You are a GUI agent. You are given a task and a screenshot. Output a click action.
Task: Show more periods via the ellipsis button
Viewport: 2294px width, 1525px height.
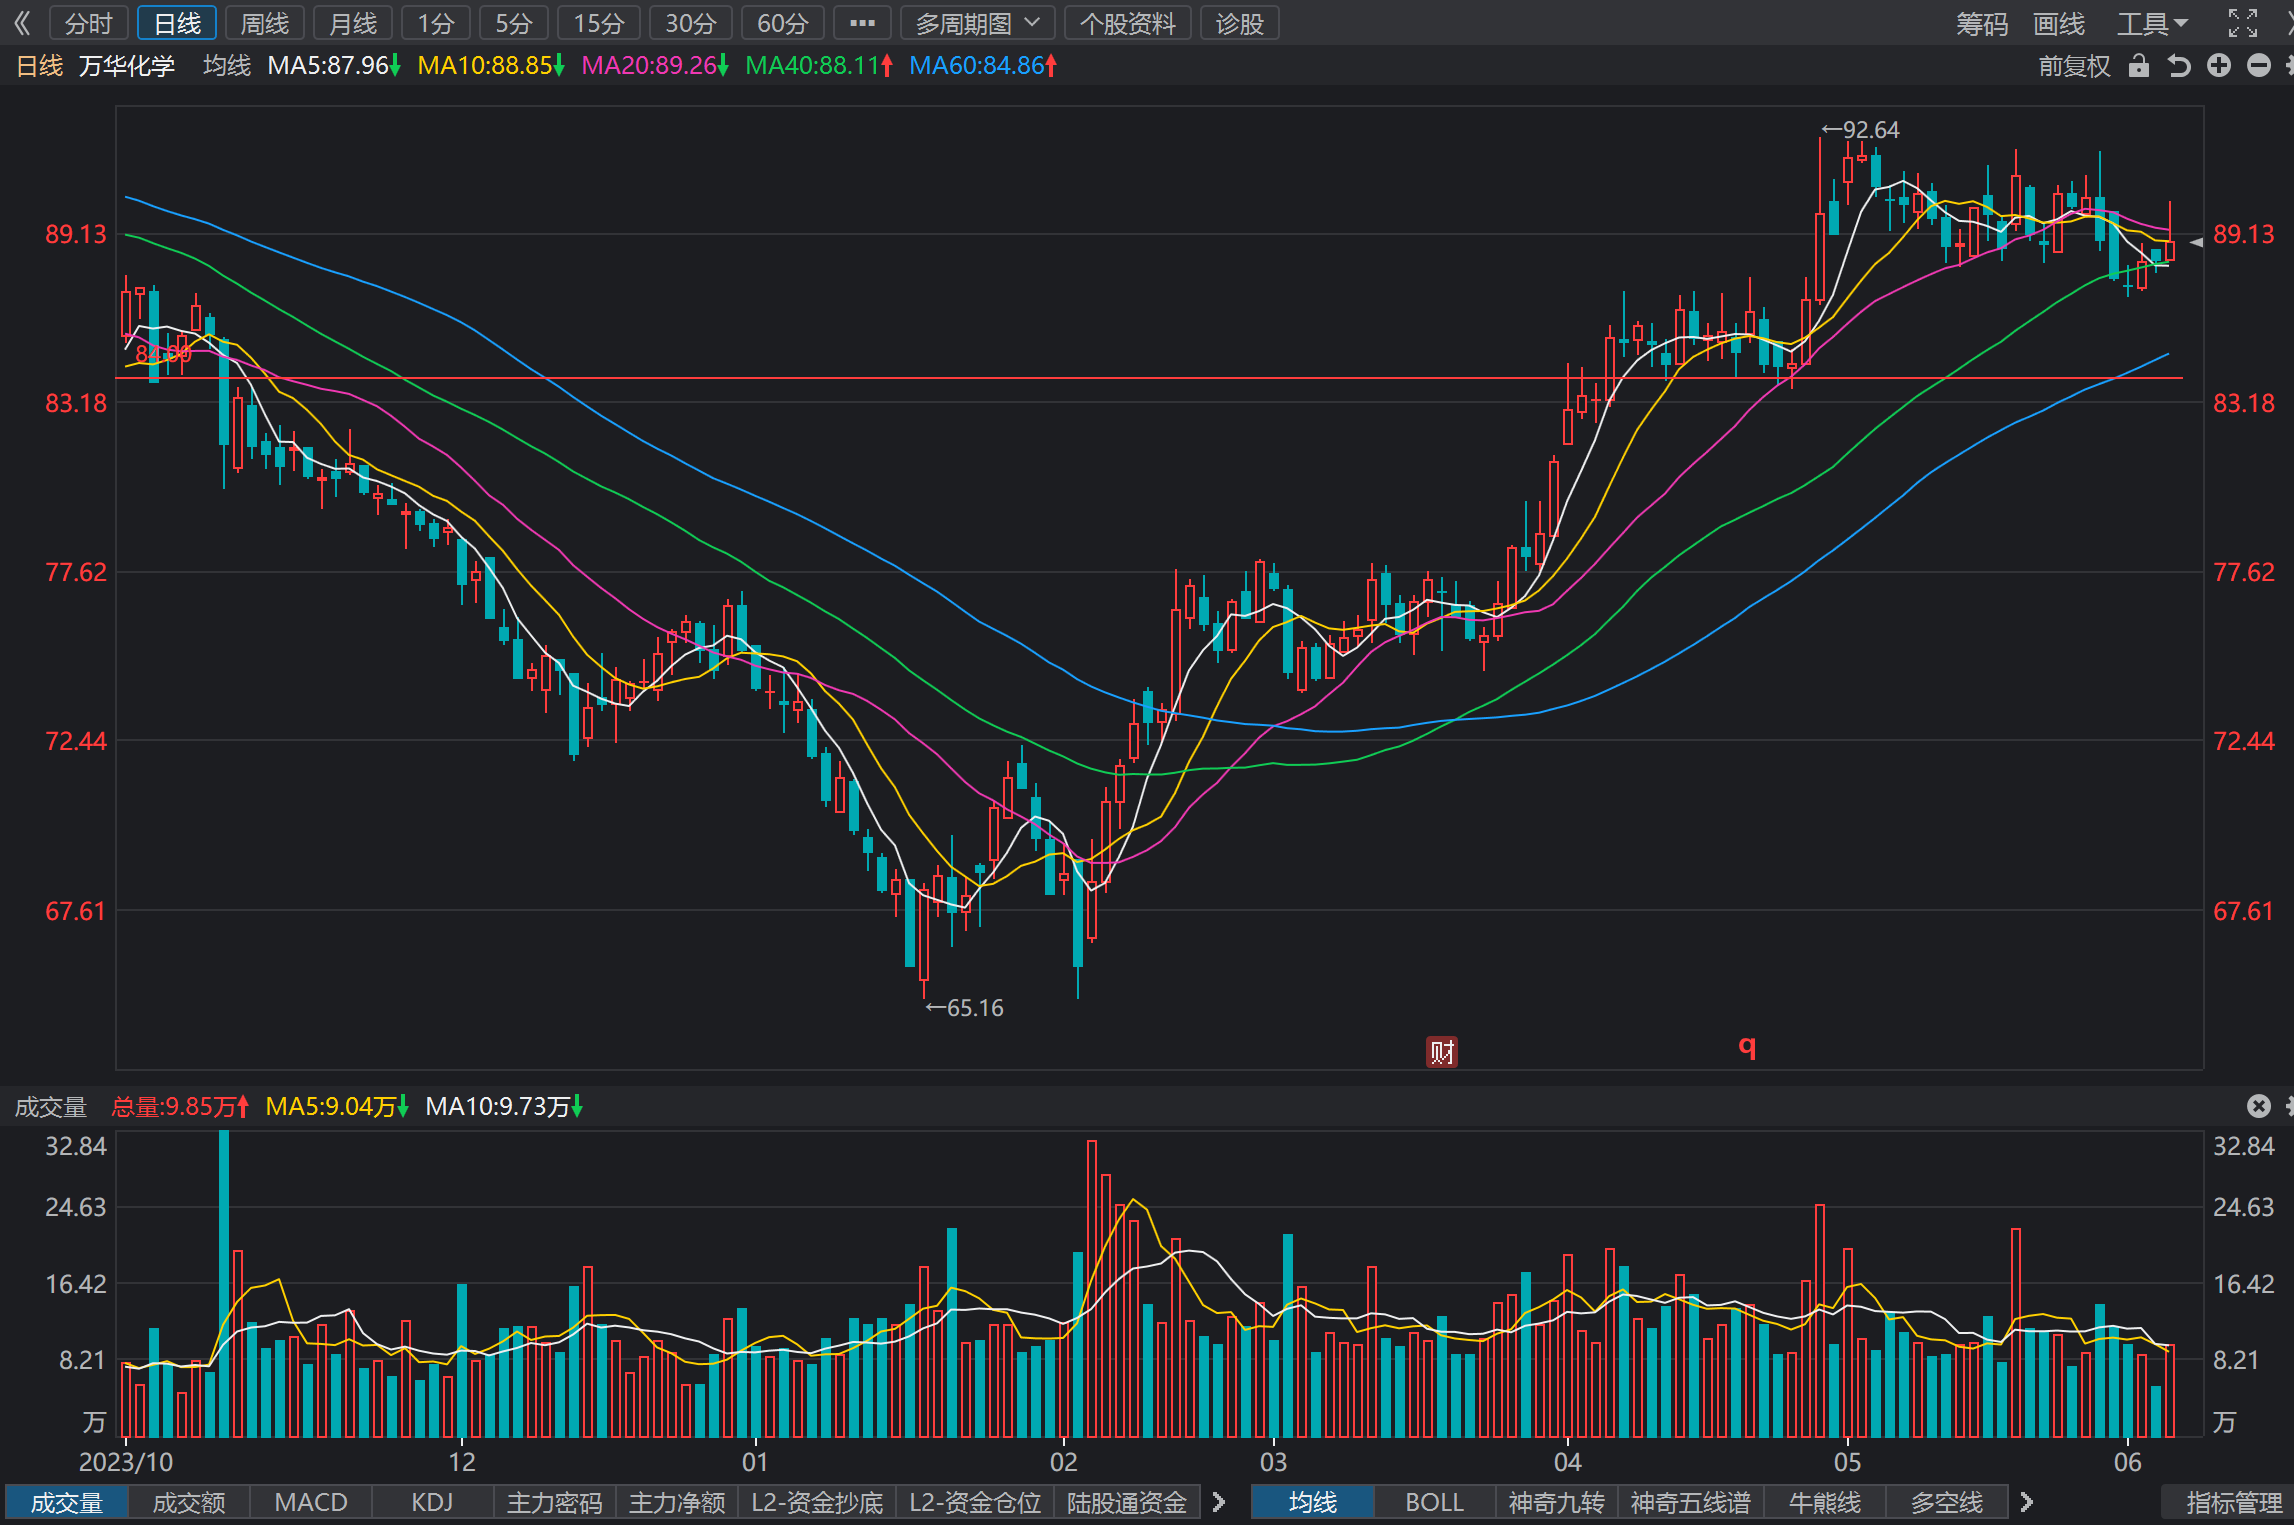tap(862, 23)
